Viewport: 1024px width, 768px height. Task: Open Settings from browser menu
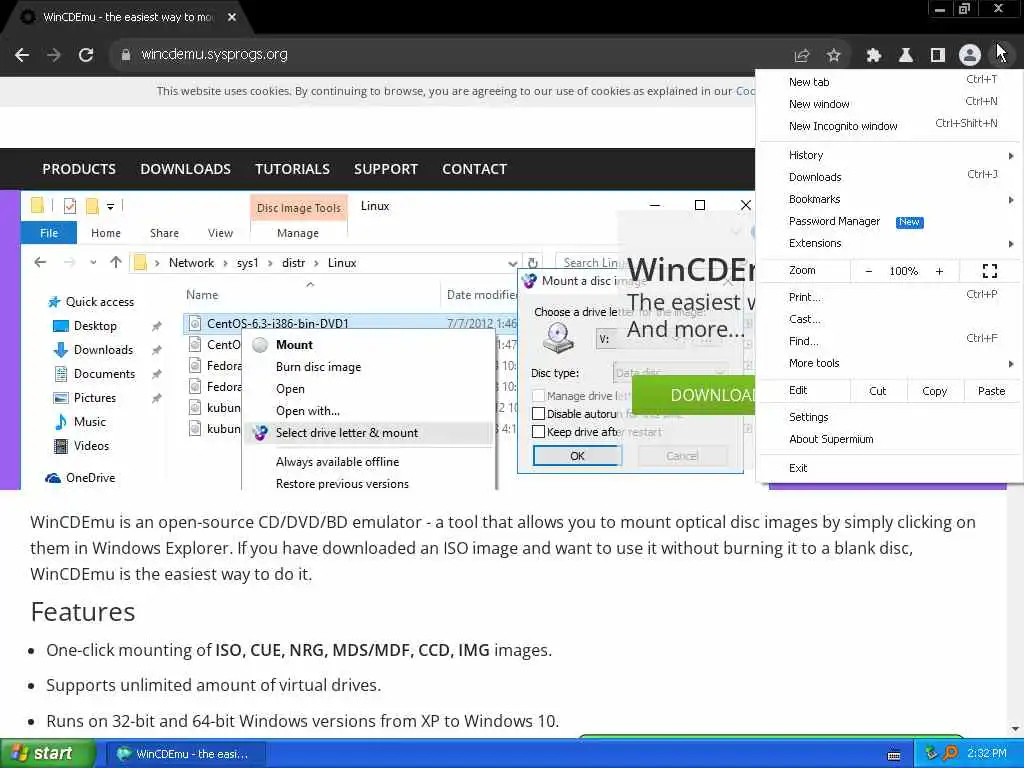coord(890,417)
